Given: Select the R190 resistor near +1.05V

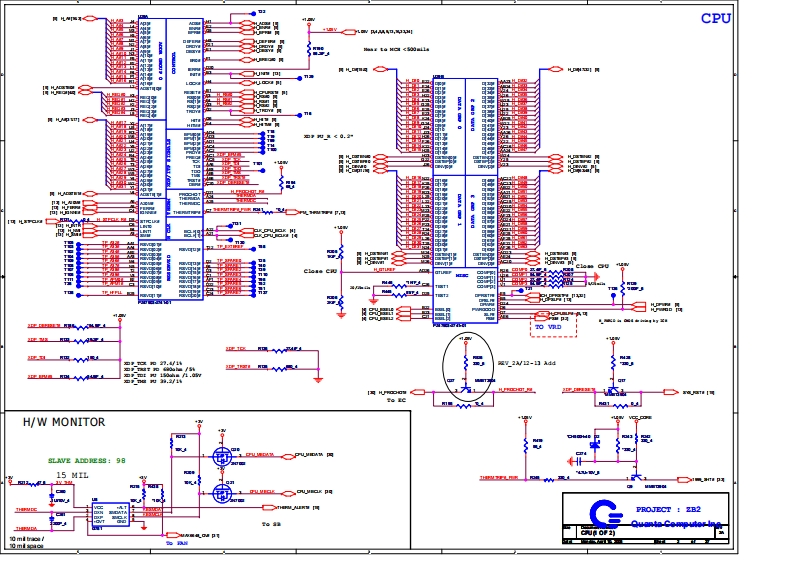Looking at the screenshot, I should pyautogui.click(x=310, y=46).
